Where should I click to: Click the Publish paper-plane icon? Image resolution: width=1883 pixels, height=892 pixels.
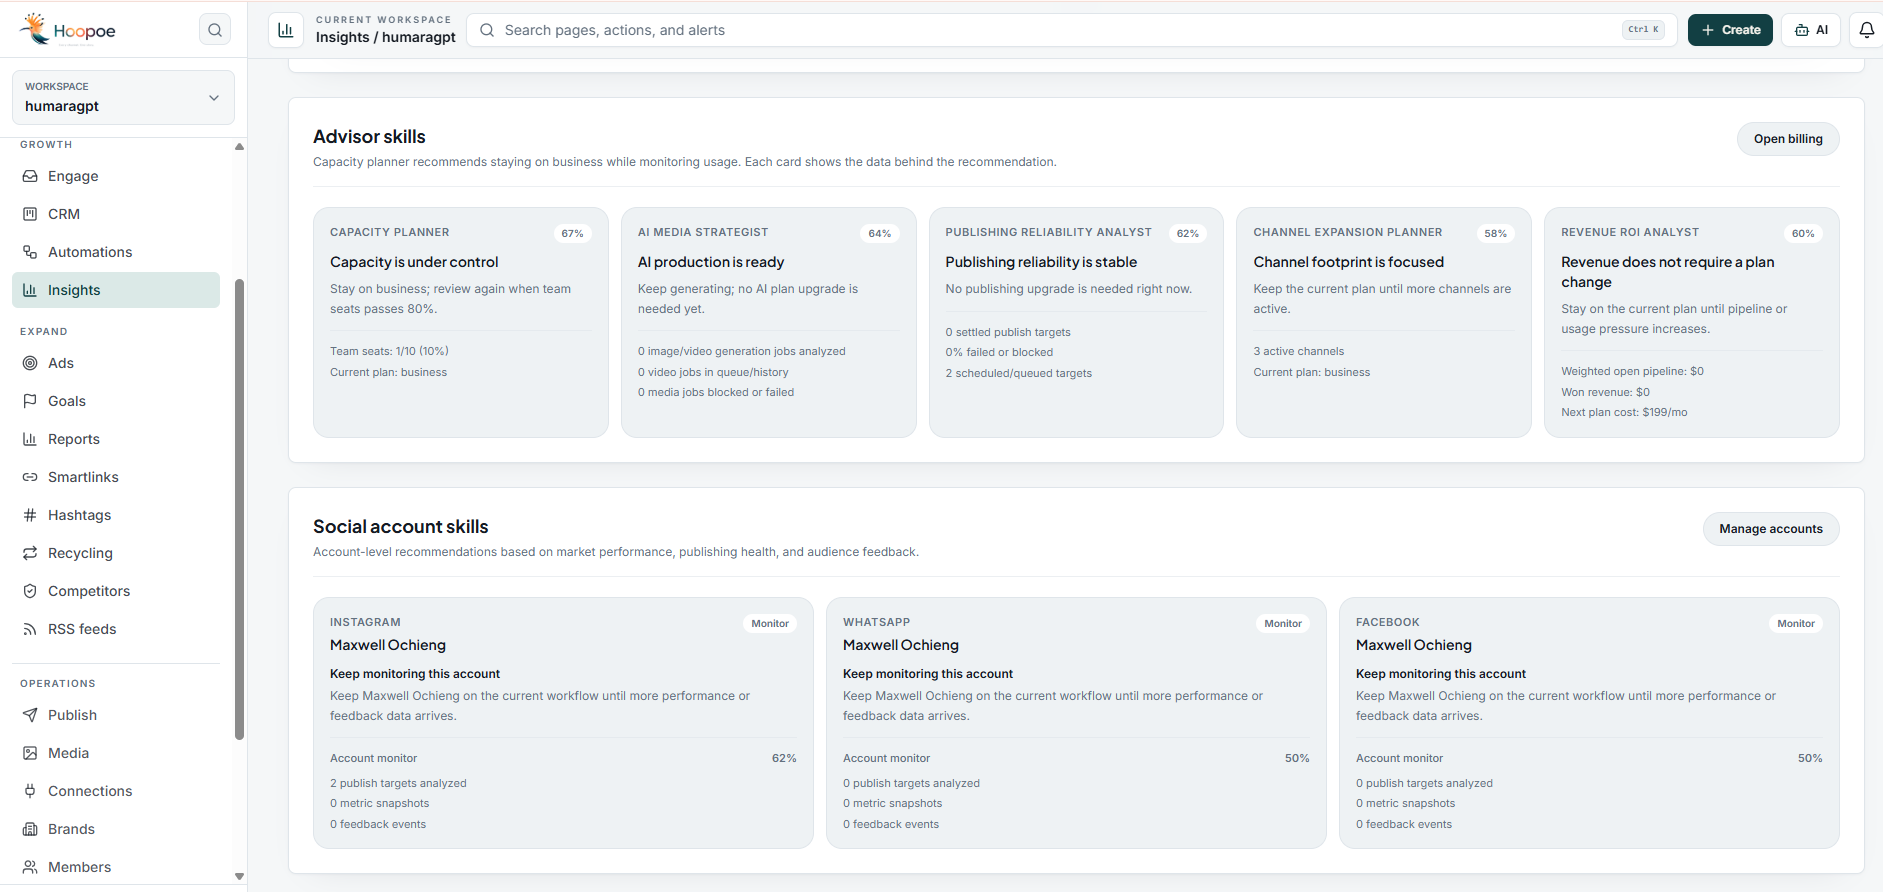pos(30,715)
